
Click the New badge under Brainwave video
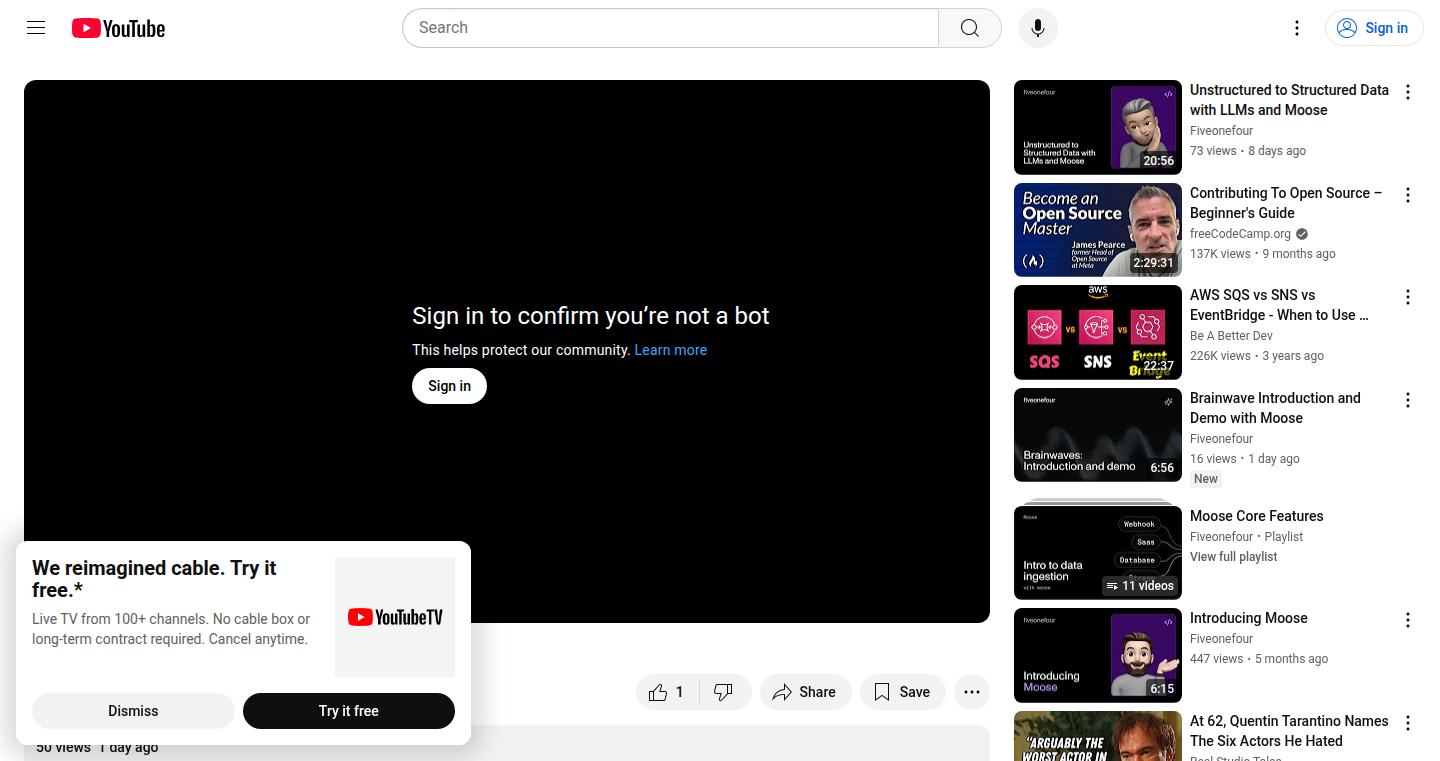1206,479
